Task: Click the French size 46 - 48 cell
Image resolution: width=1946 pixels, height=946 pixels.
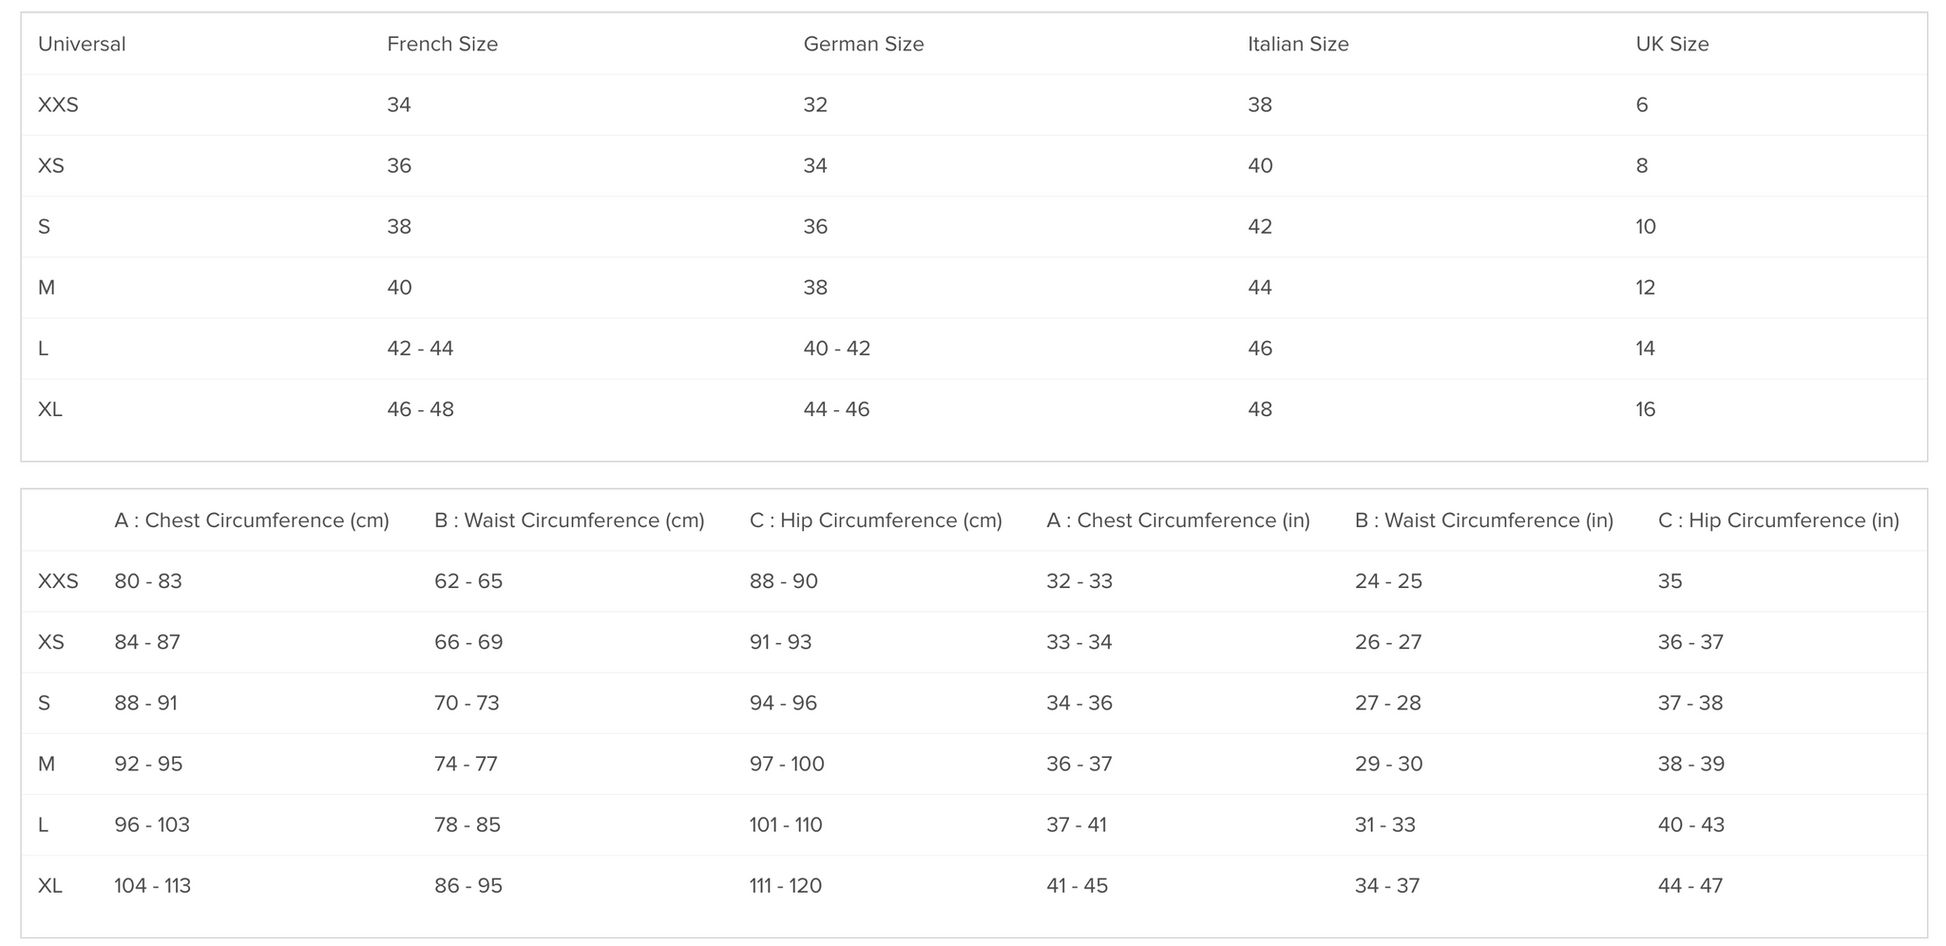Action: coord(420,409)
